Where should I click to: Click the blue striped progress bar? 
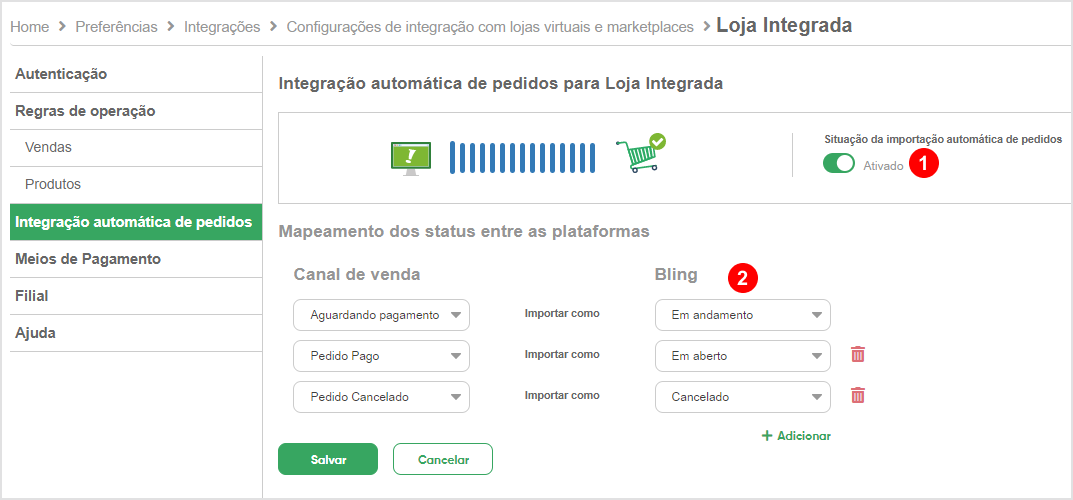(522, 157)
